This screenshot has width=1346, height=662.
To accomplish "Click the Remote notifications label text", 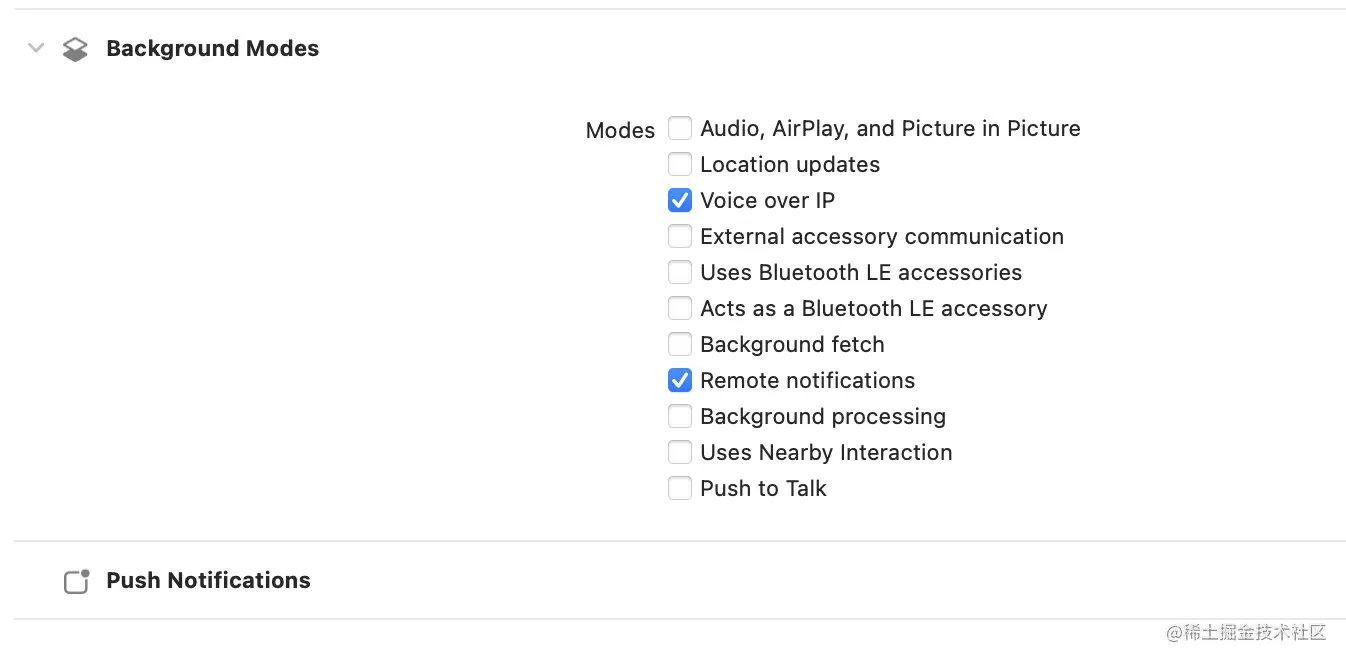I will (807, 380).
